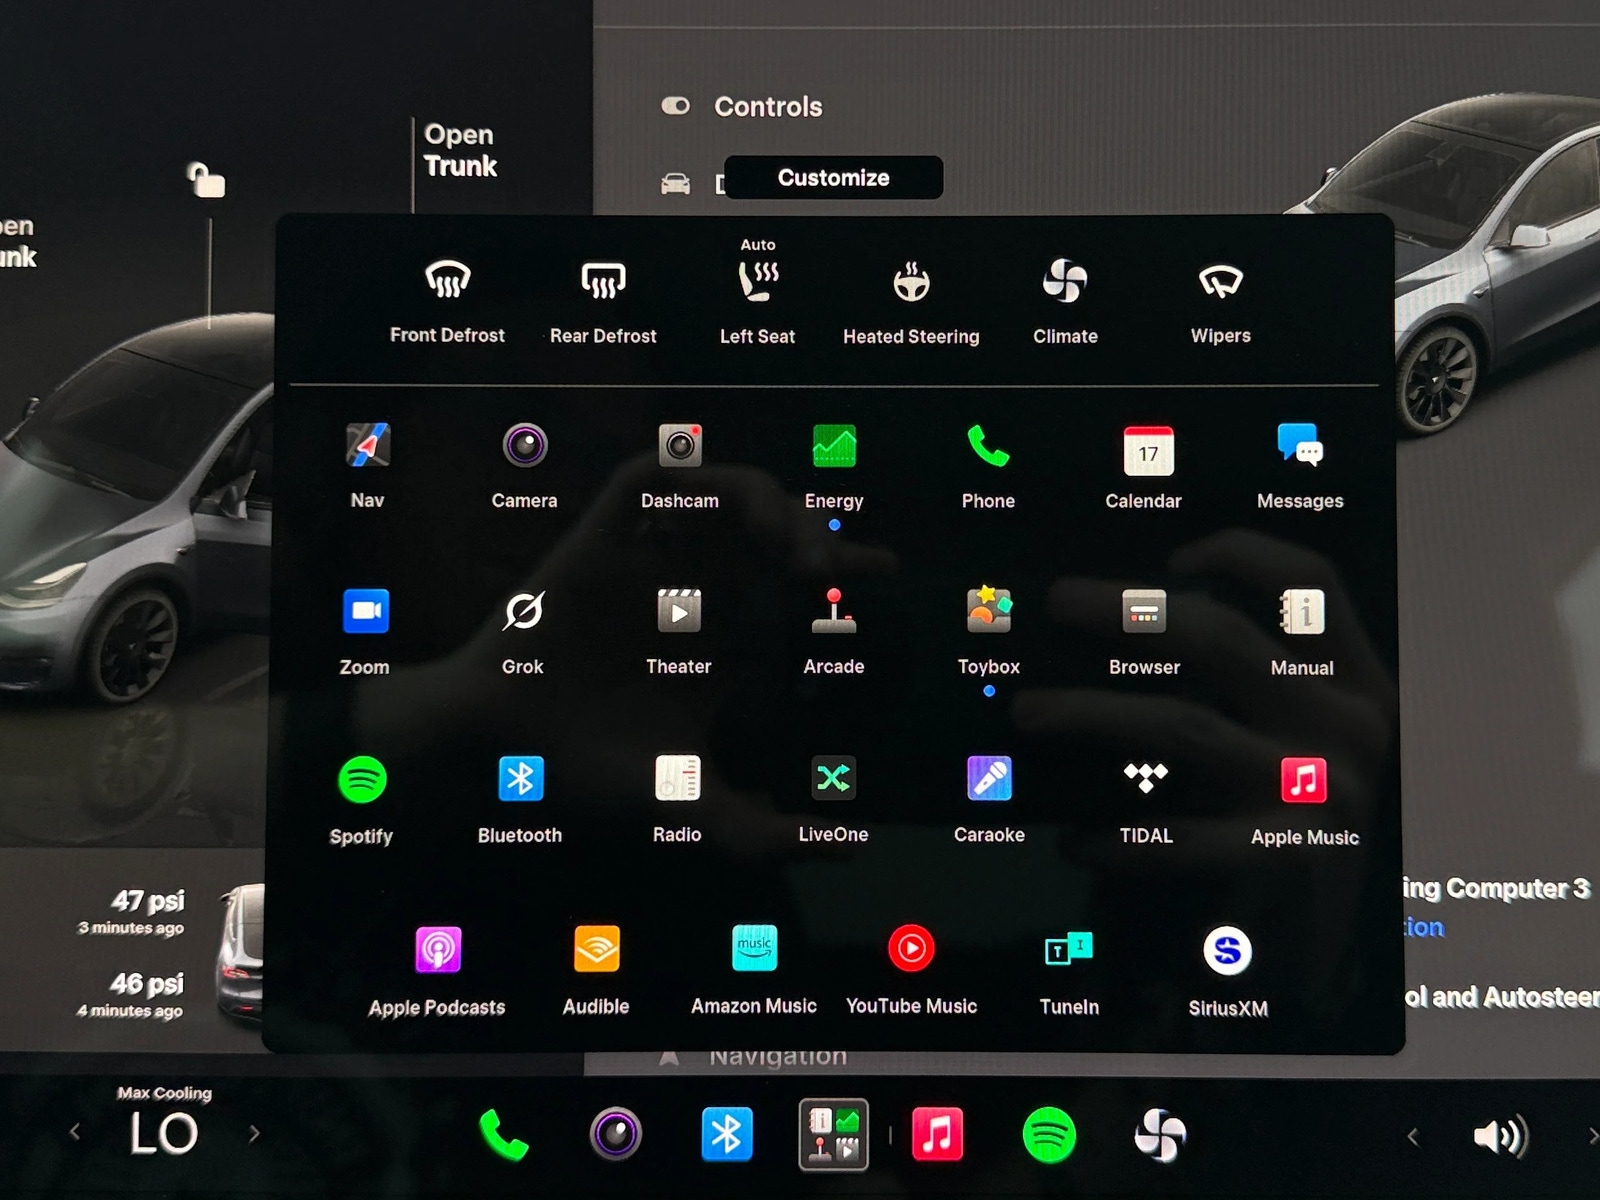The width and height of the screenshot is (1600, 1200).
Task: Open the YouTube Music app
Action: (911, 971)
